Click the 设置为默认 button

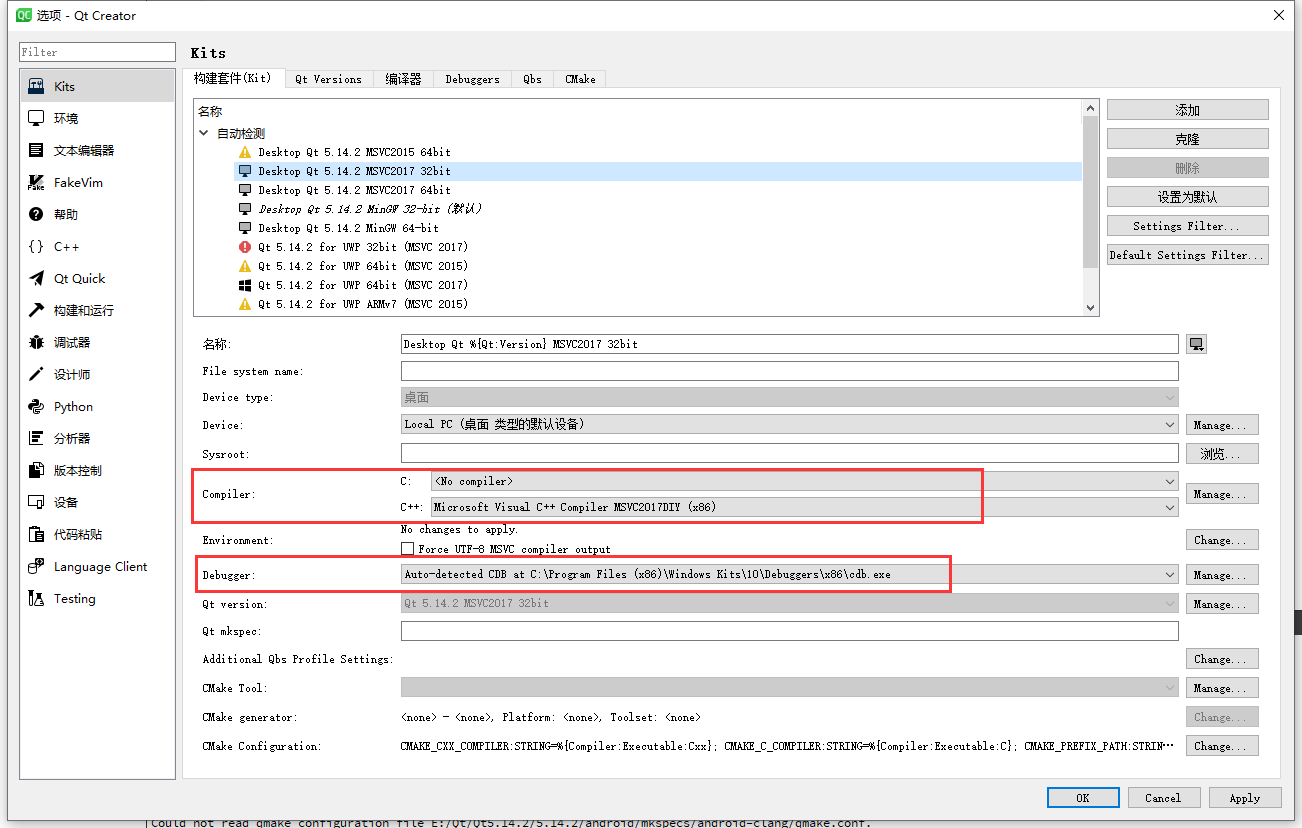click(1187, 197)
